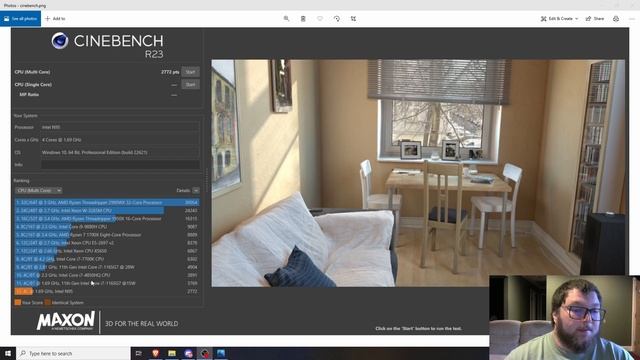Click Start beside CPU (Multi Core)
Viewport: 640px width, 360px height.
point(190,72)
